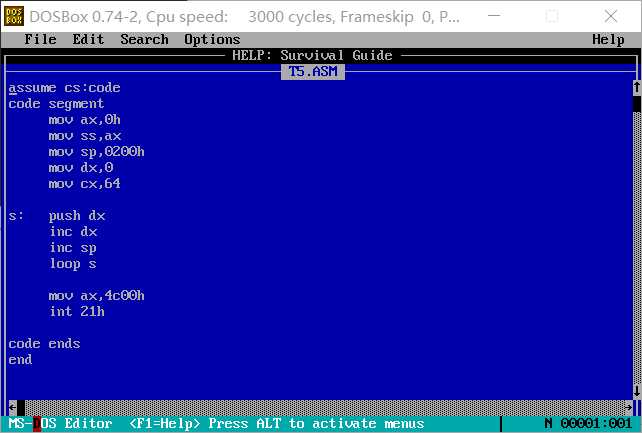Screen dimensions: 642x433
Task: Click the 'push dx' instruction
Action: point(77,216)
